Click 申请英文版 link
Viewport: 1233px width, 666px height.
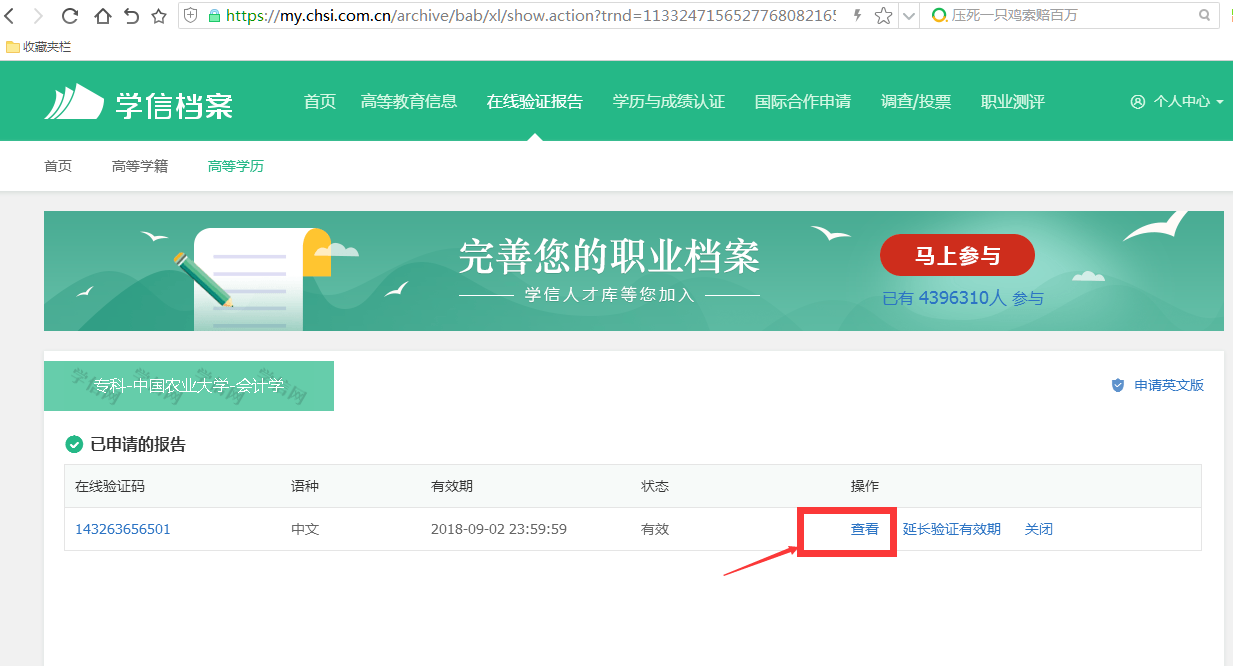tap(1168, 386)
